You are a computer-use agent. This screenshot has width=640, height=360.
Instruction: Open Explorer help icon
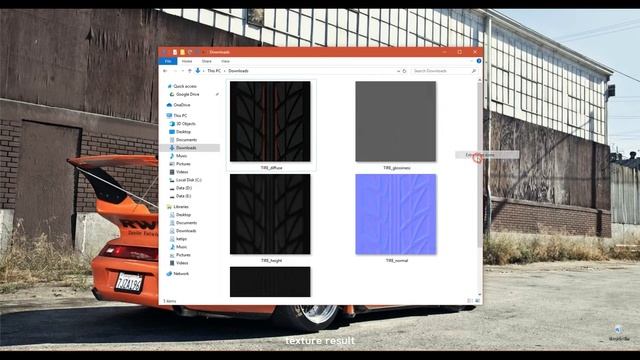(x=479, y=61)
